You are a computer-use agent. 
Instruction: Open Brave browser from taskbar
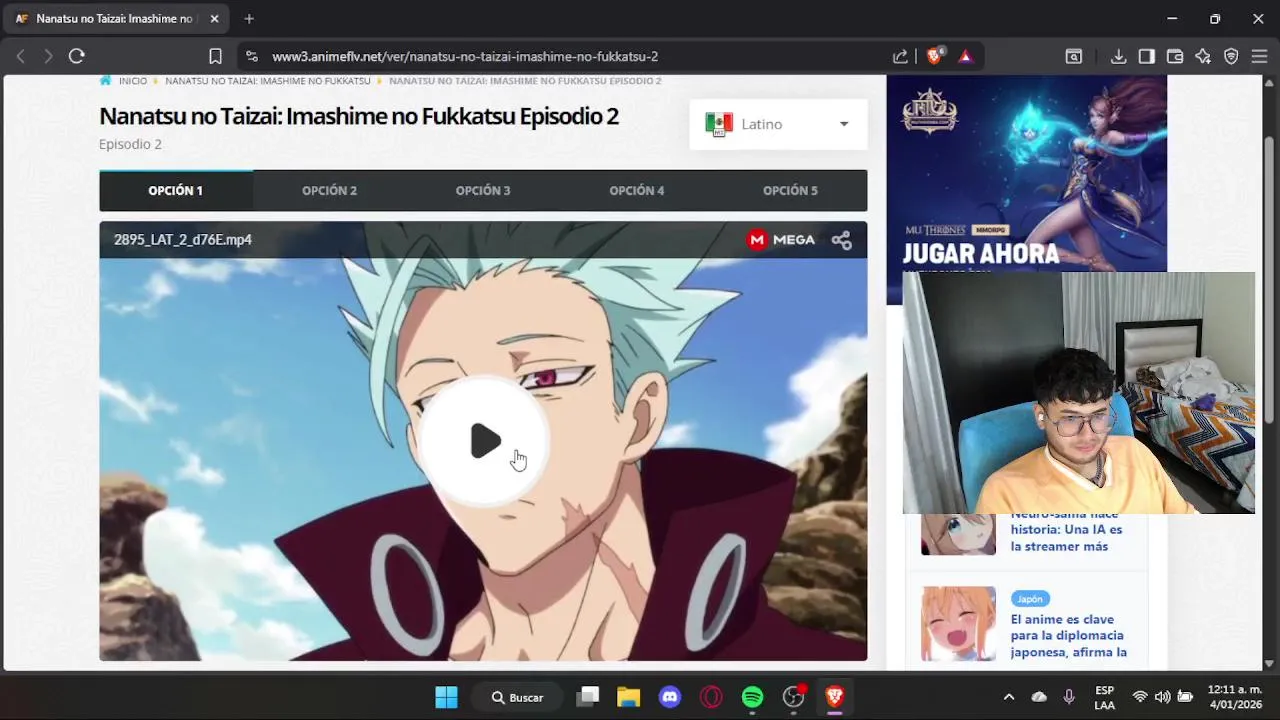(835, 697)
